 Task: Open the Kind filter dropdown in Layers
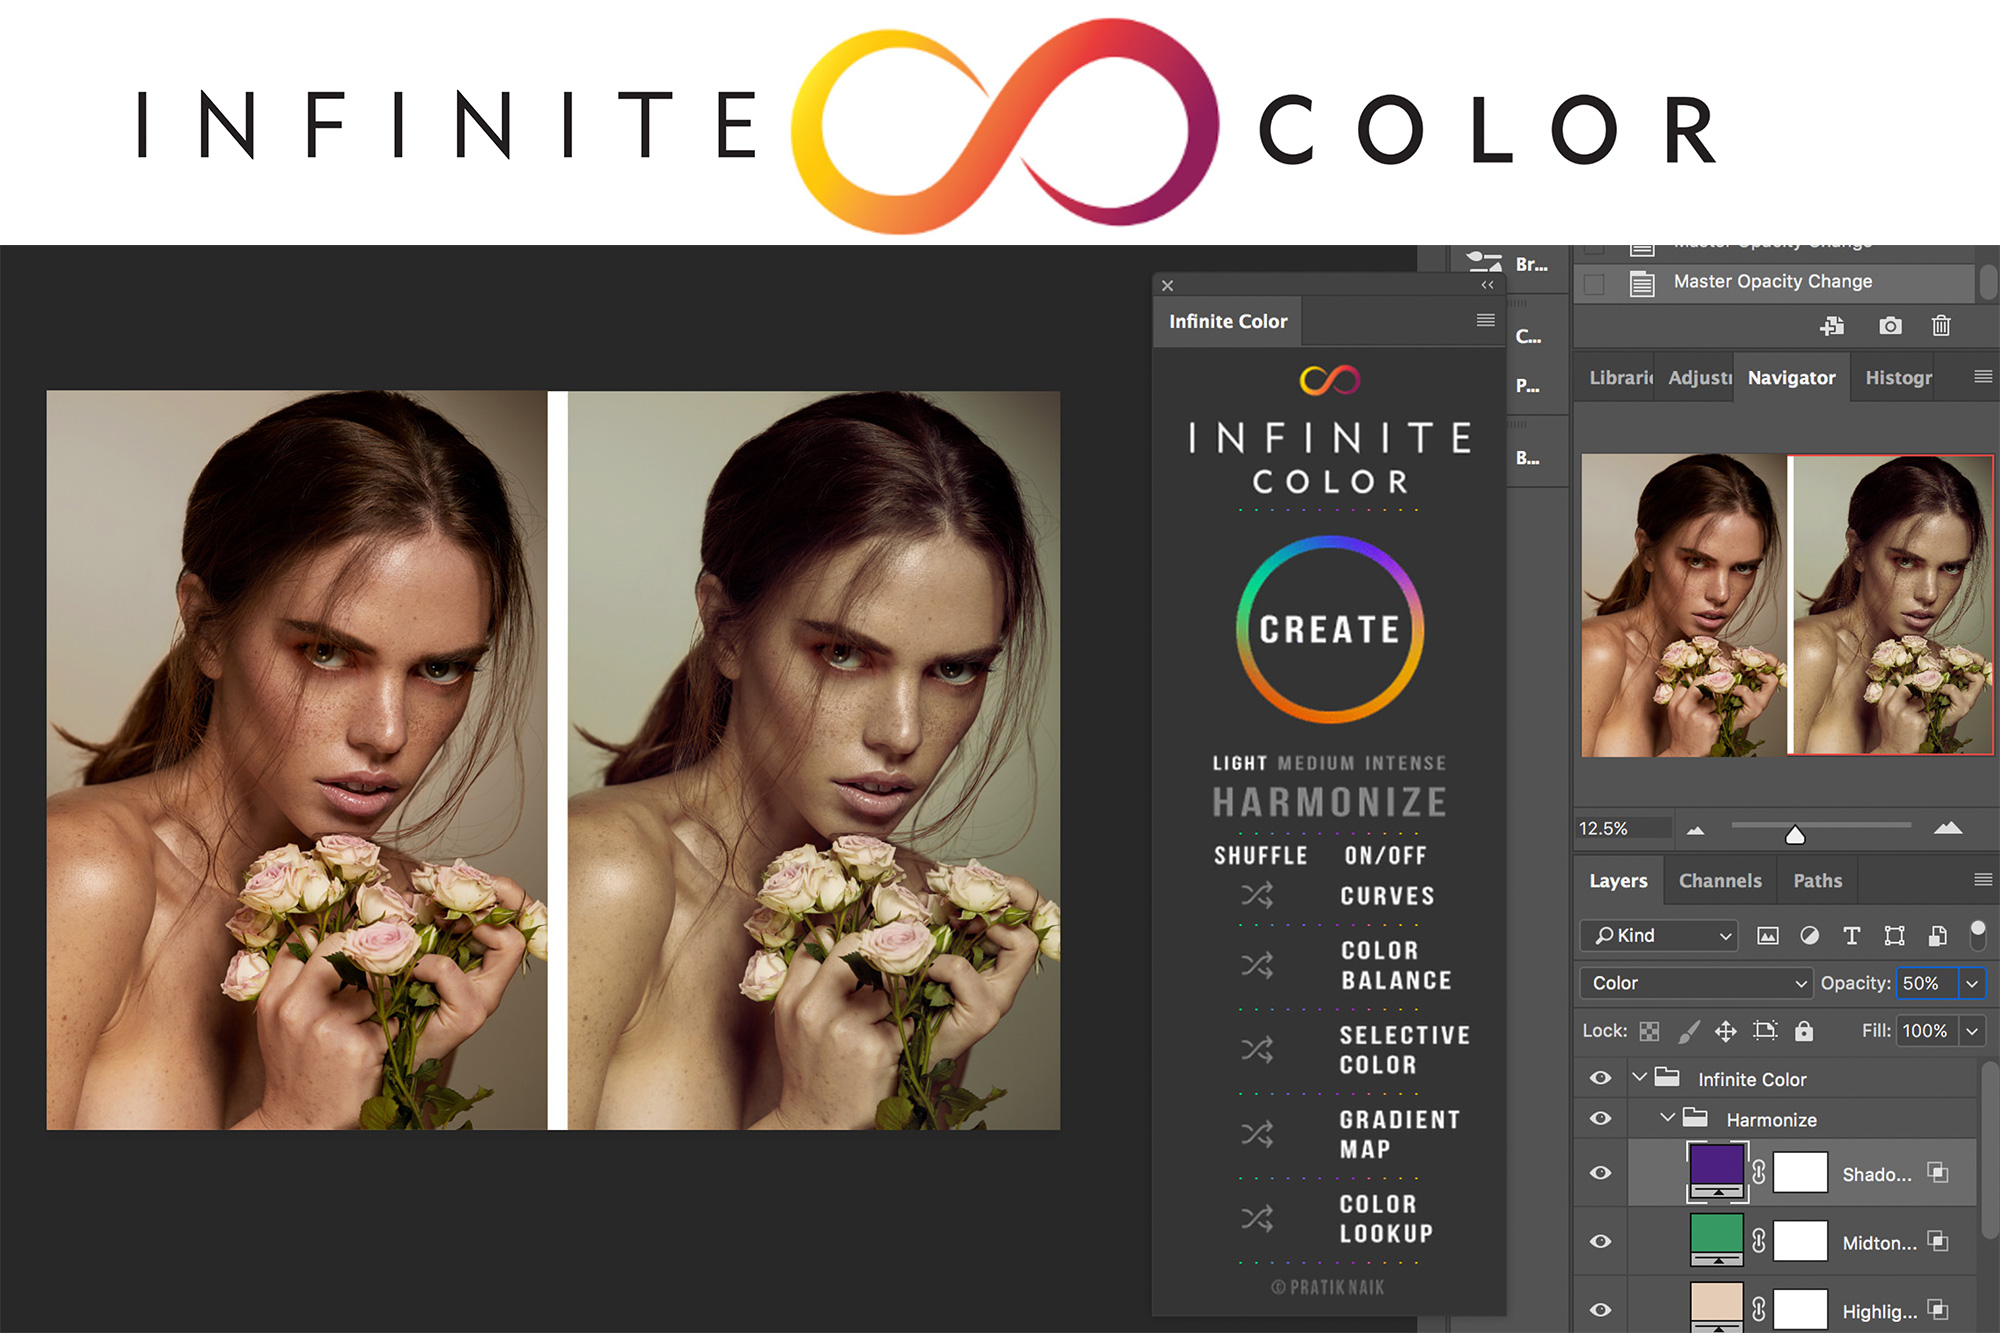(x=1655, y=936)
